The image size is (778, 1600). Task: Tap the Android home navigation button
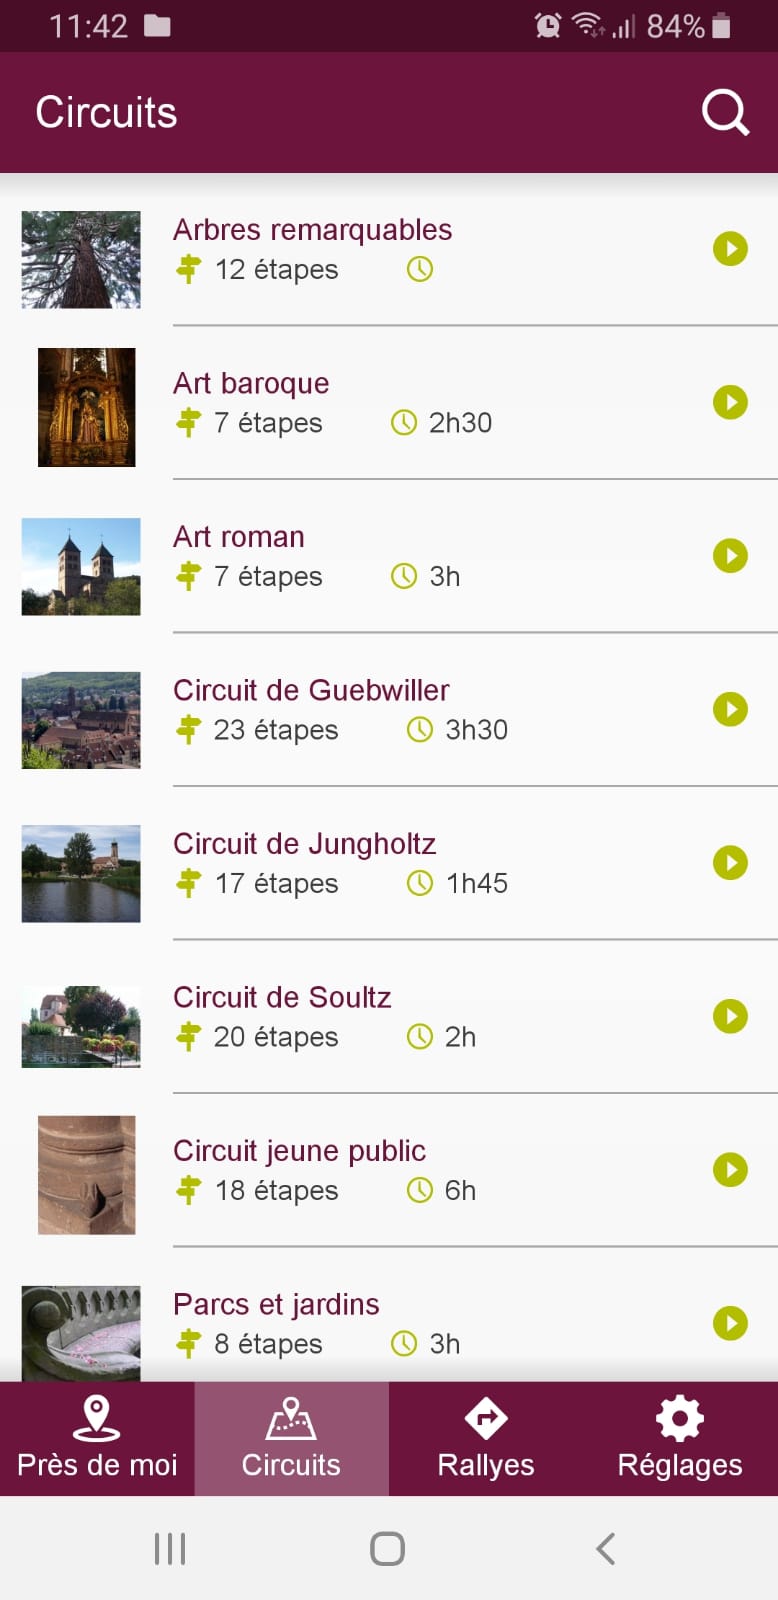387,1549
